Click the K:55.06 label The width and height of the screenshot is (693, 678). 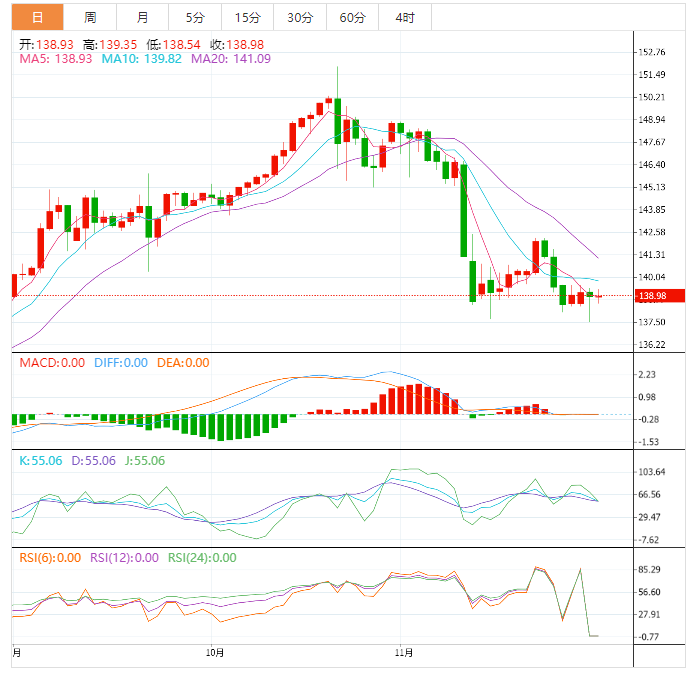41,461
